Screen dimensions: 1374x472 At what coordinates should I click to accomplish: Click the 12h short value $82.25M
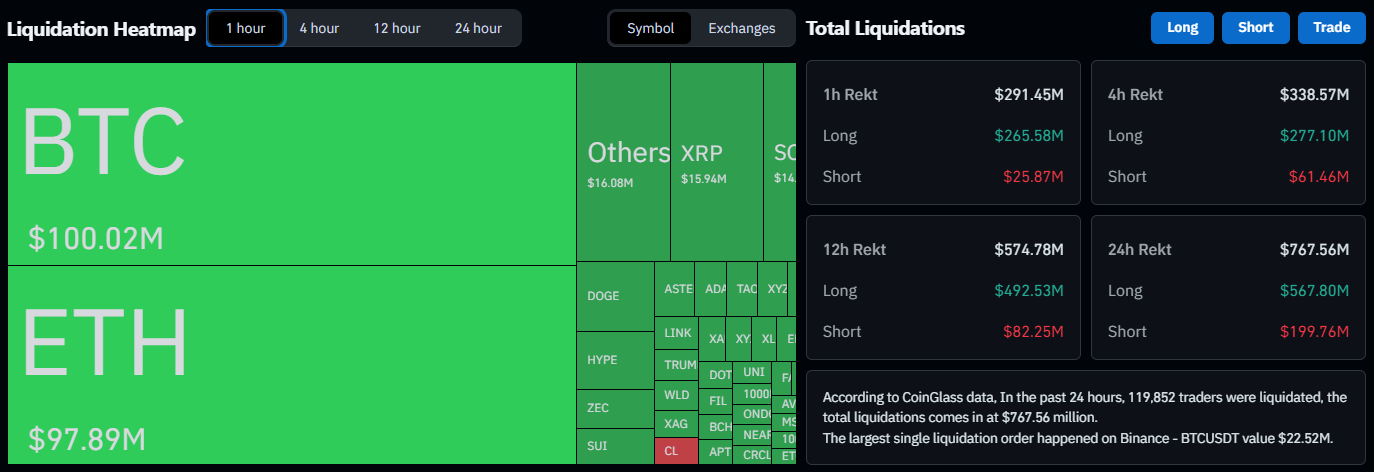[x=1033, y=331]
